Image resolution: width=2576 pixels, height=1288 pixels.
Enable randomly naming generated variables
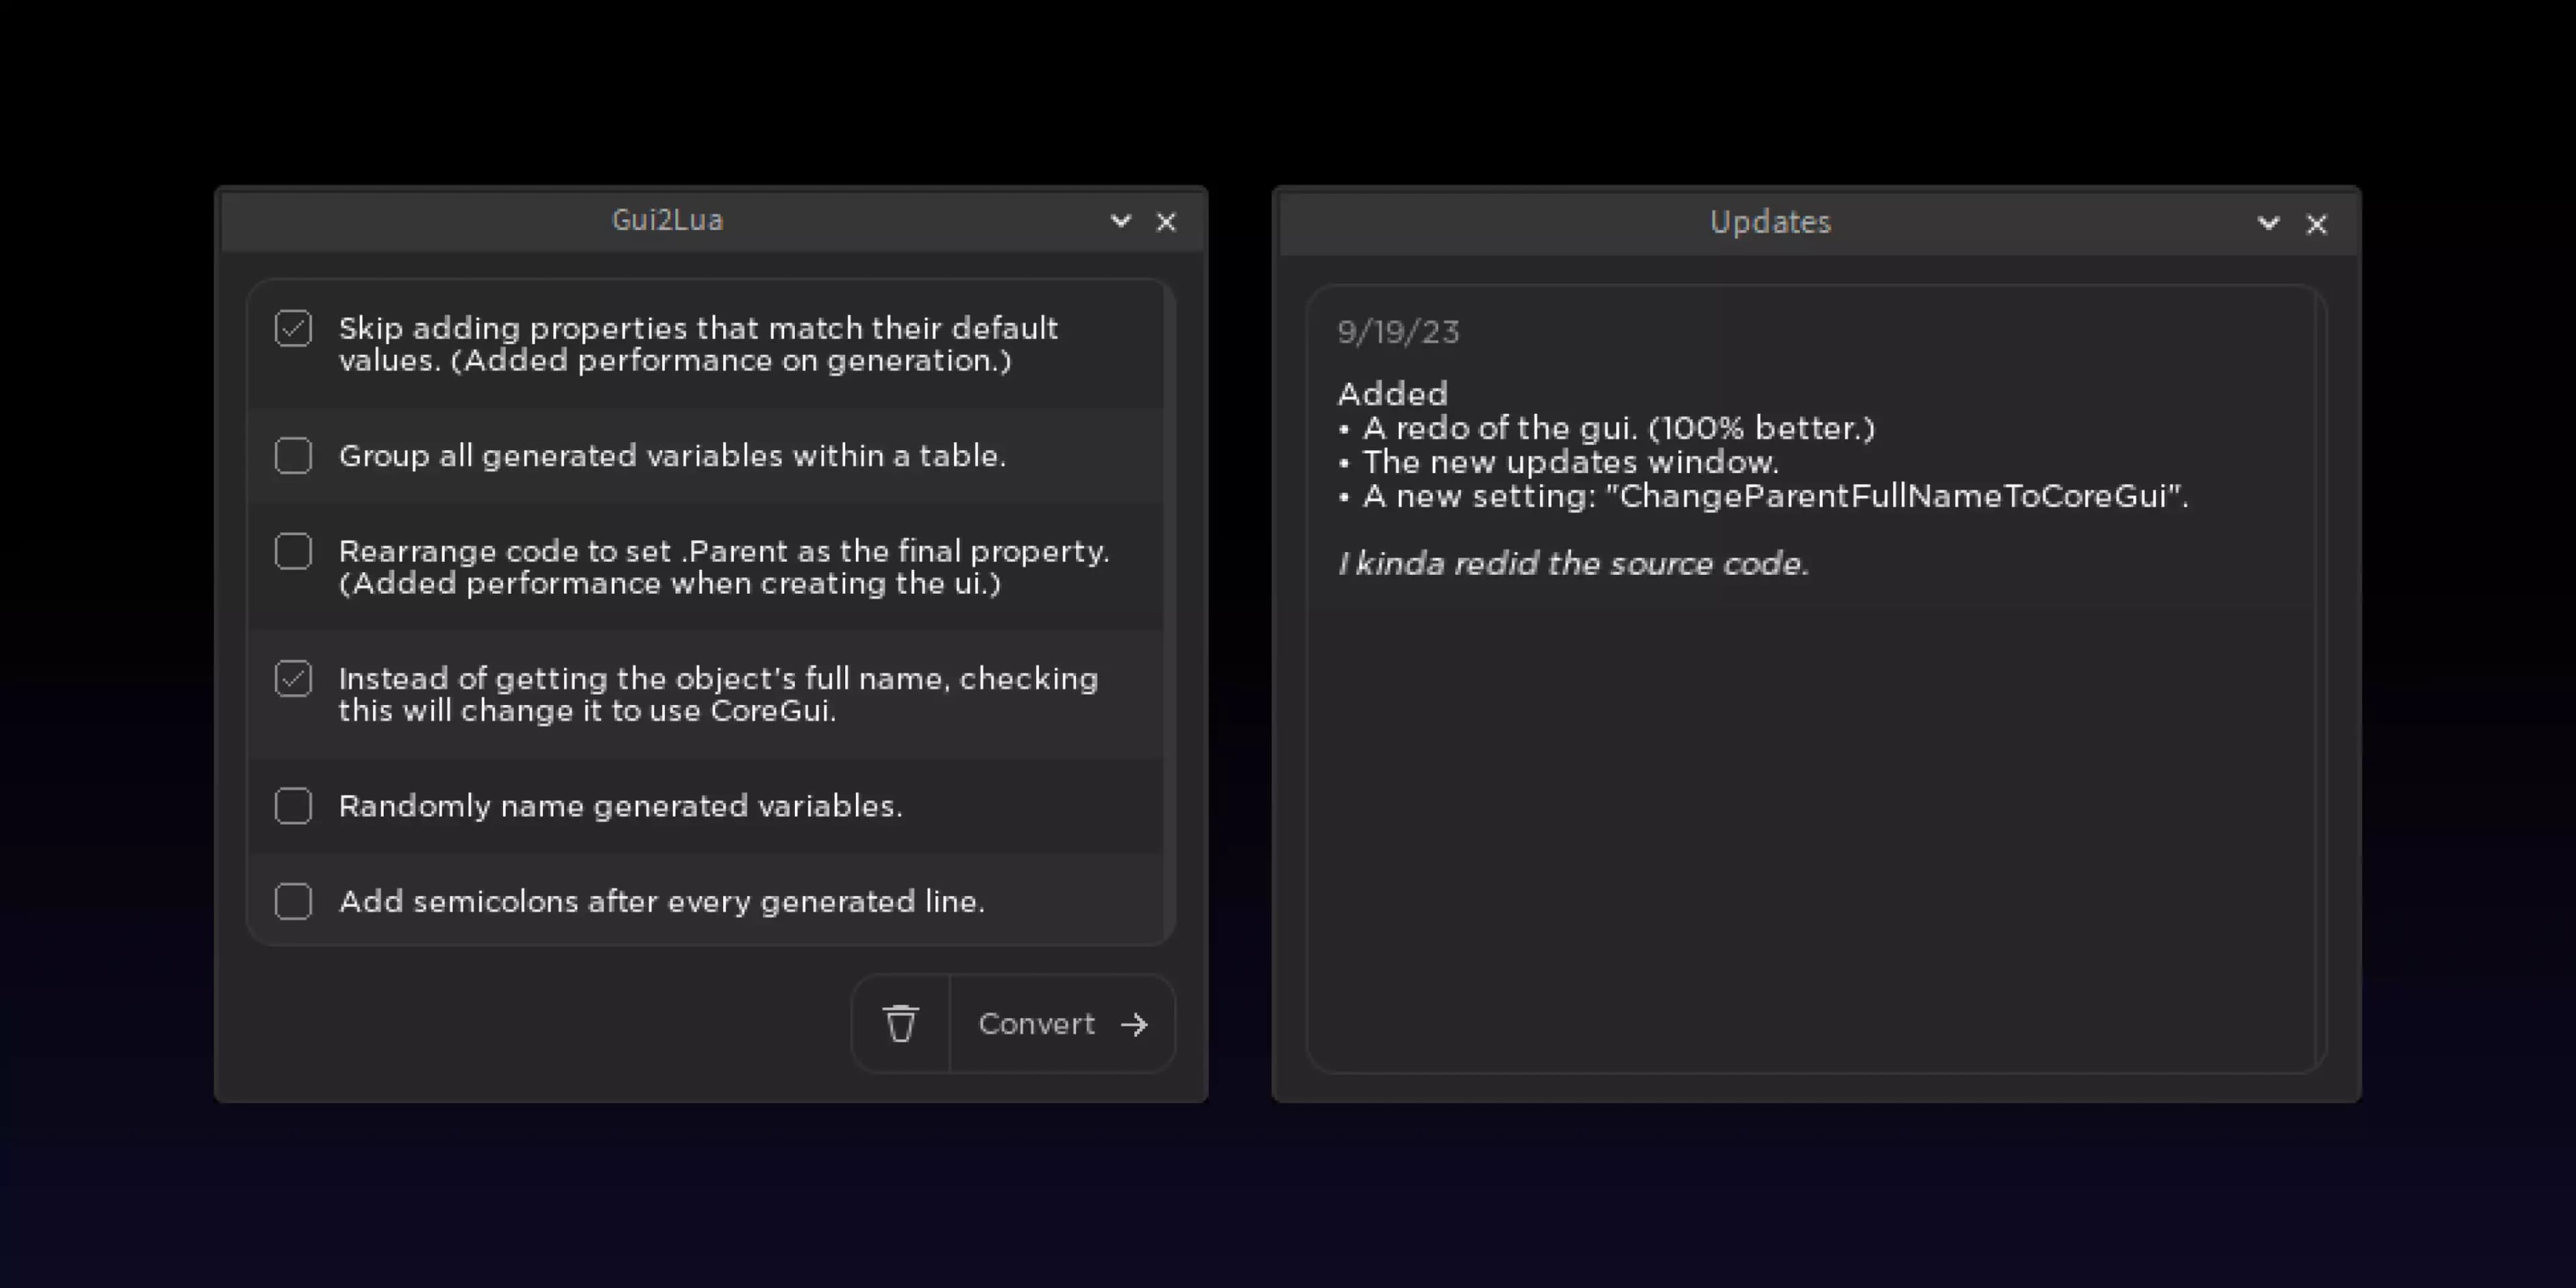coord(293,805)
